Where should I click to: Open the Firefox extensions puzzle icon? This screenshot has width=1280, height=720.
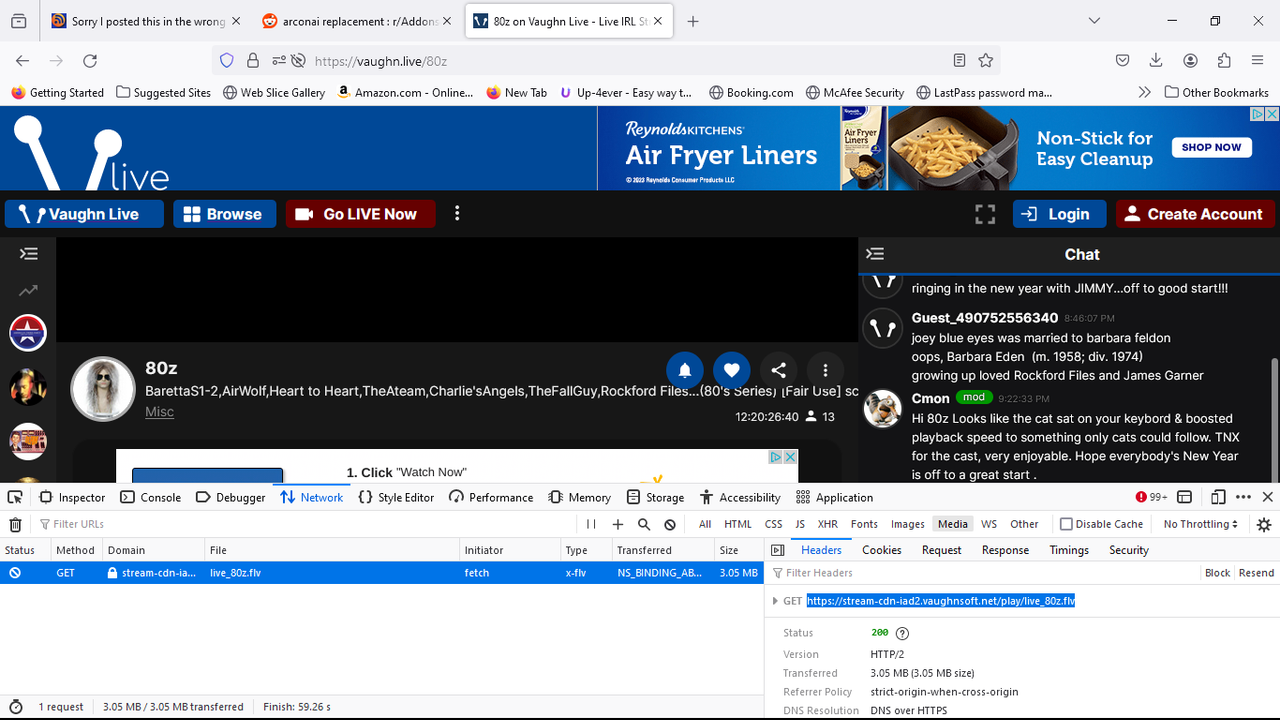click(x=1224, y=61)
